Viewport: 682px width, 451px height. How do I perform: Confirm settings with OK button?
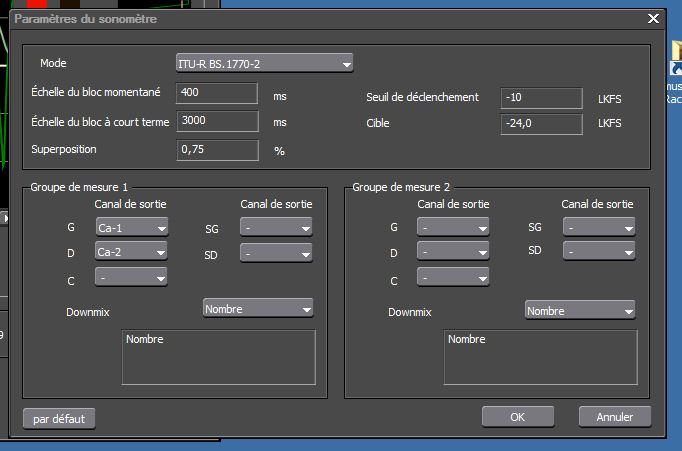click(517, 416)
